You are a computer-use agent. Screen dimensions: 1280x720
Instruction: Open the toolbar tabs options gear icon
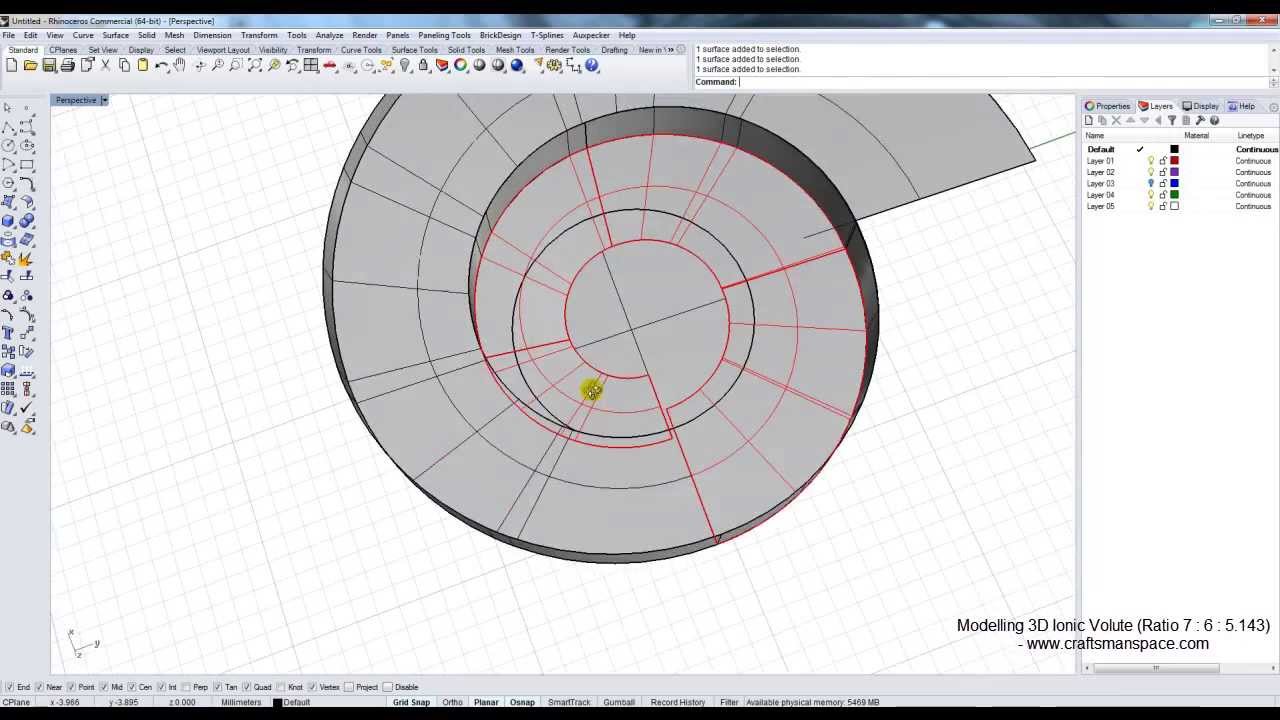681,50
